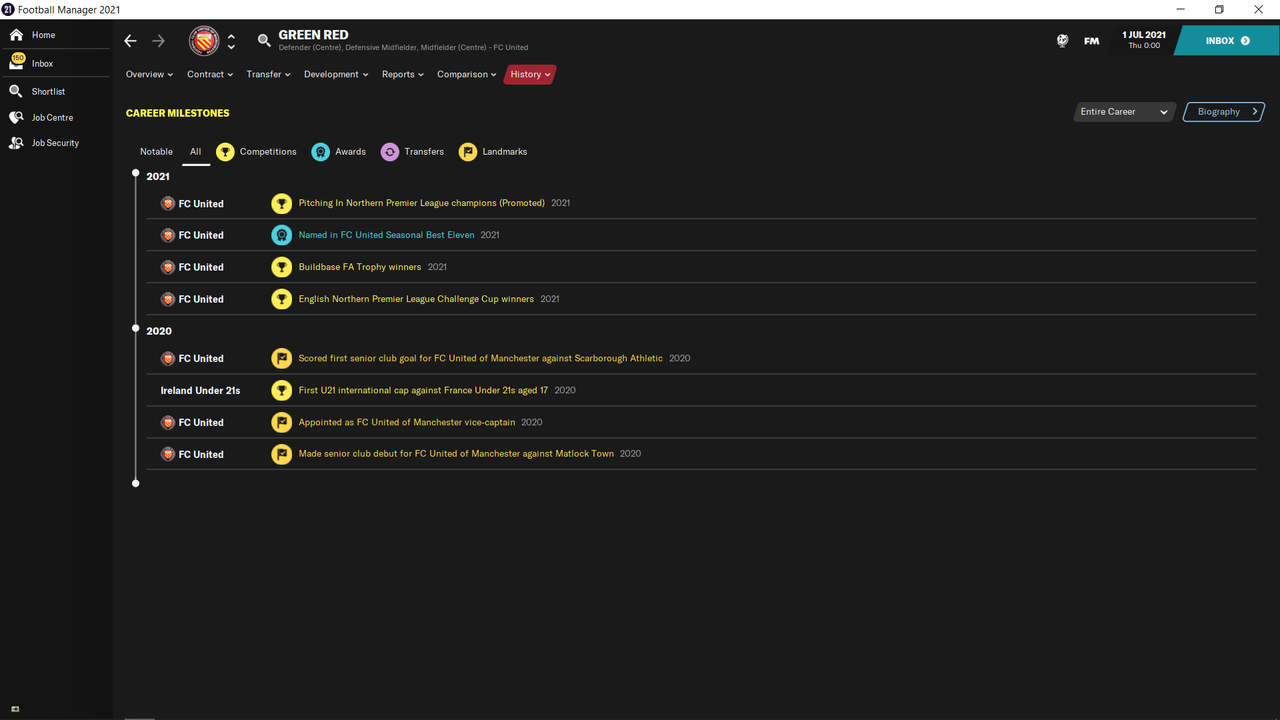This screenshot has height=720, width=1280.
Task: Click flag icon for senior club debut row
Action: click(282, 454)
